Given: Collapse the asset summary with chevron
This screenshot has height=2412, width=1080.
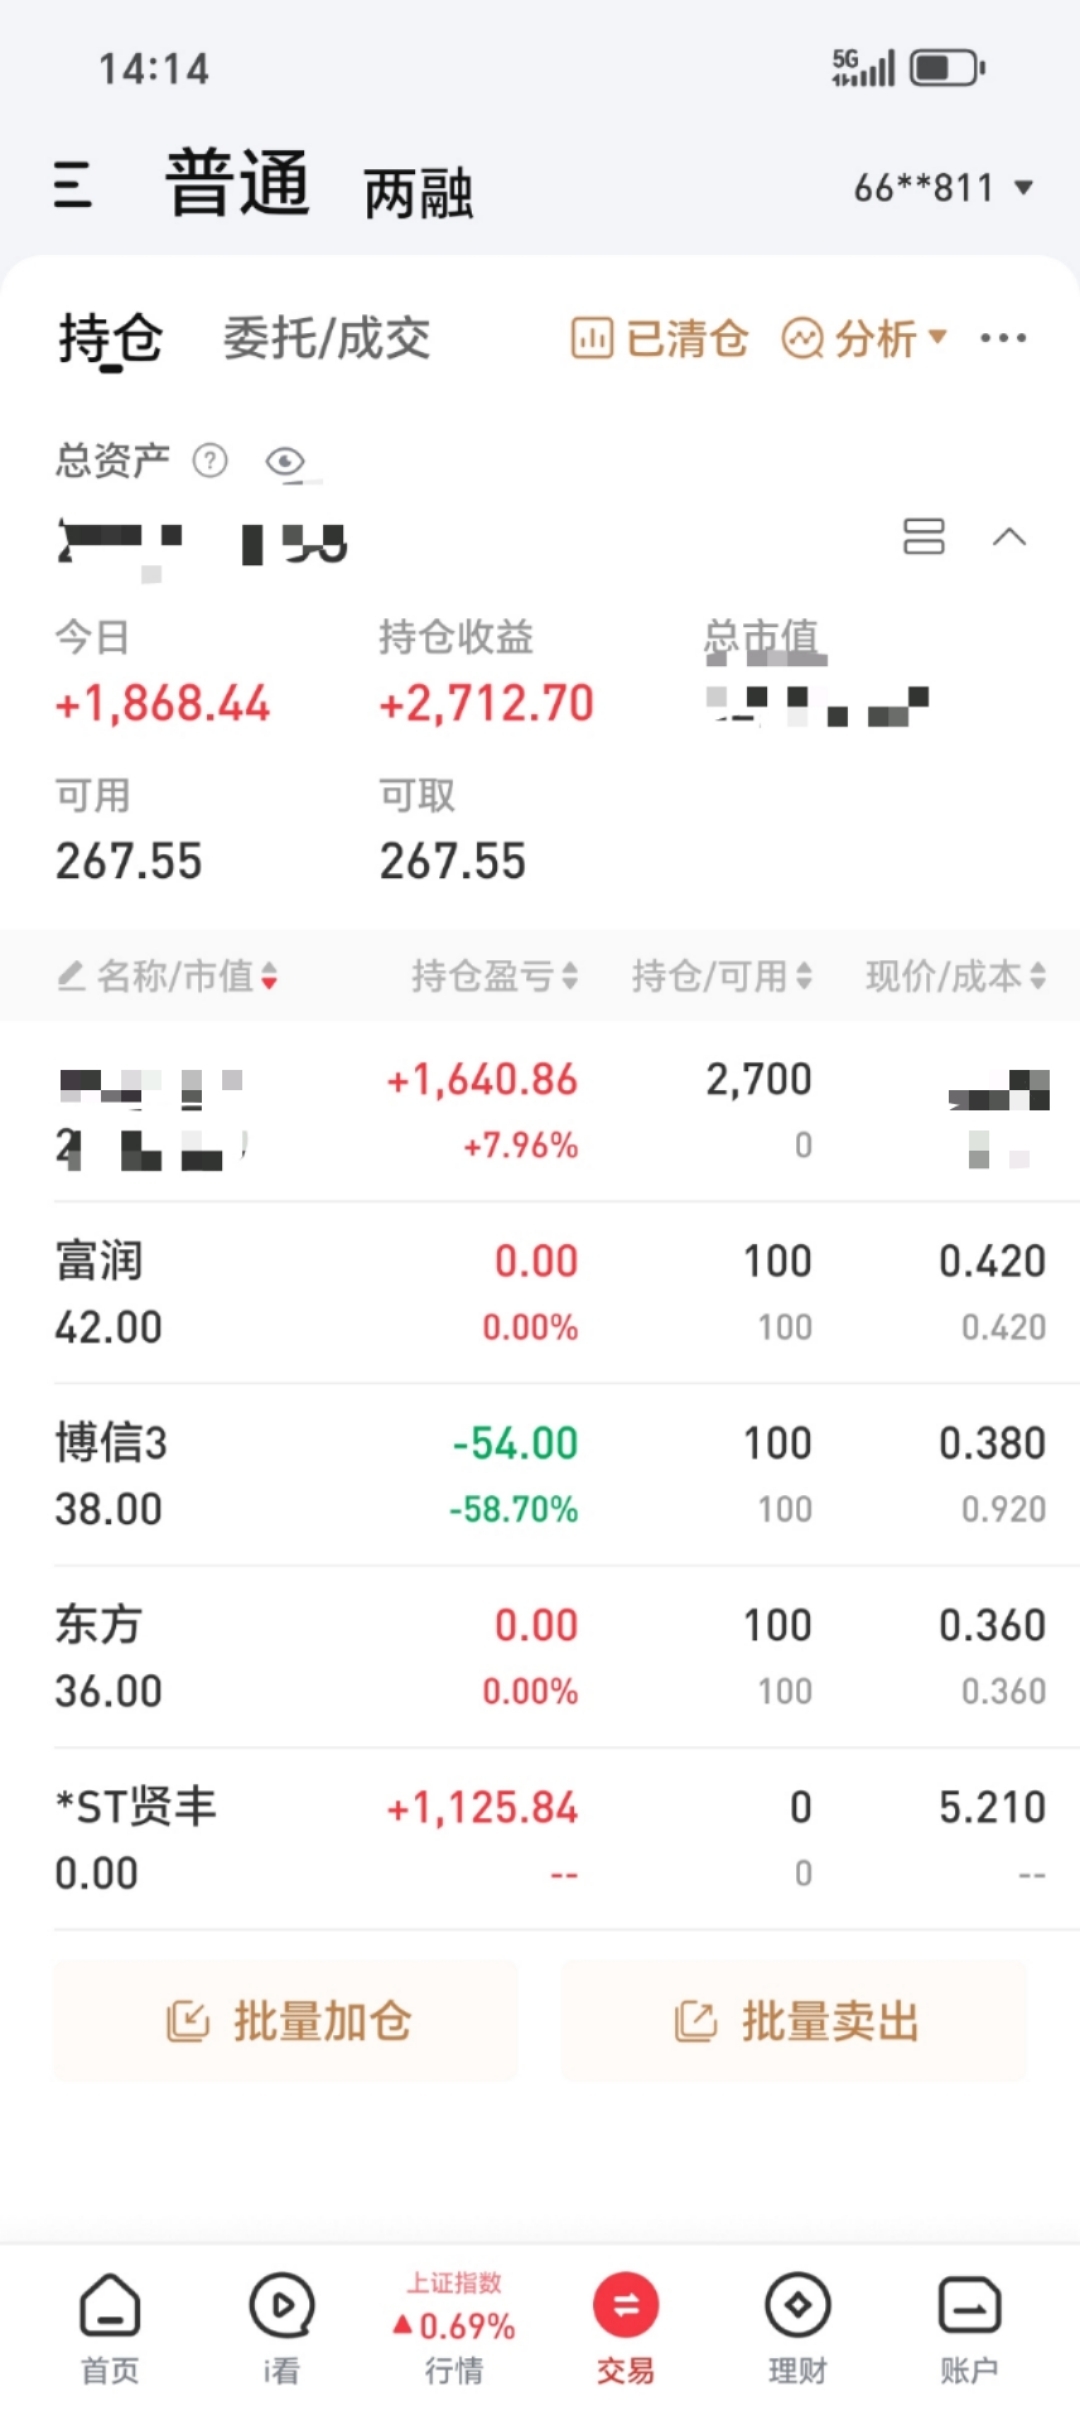Looking at the screenshot, I should 1009,538.
